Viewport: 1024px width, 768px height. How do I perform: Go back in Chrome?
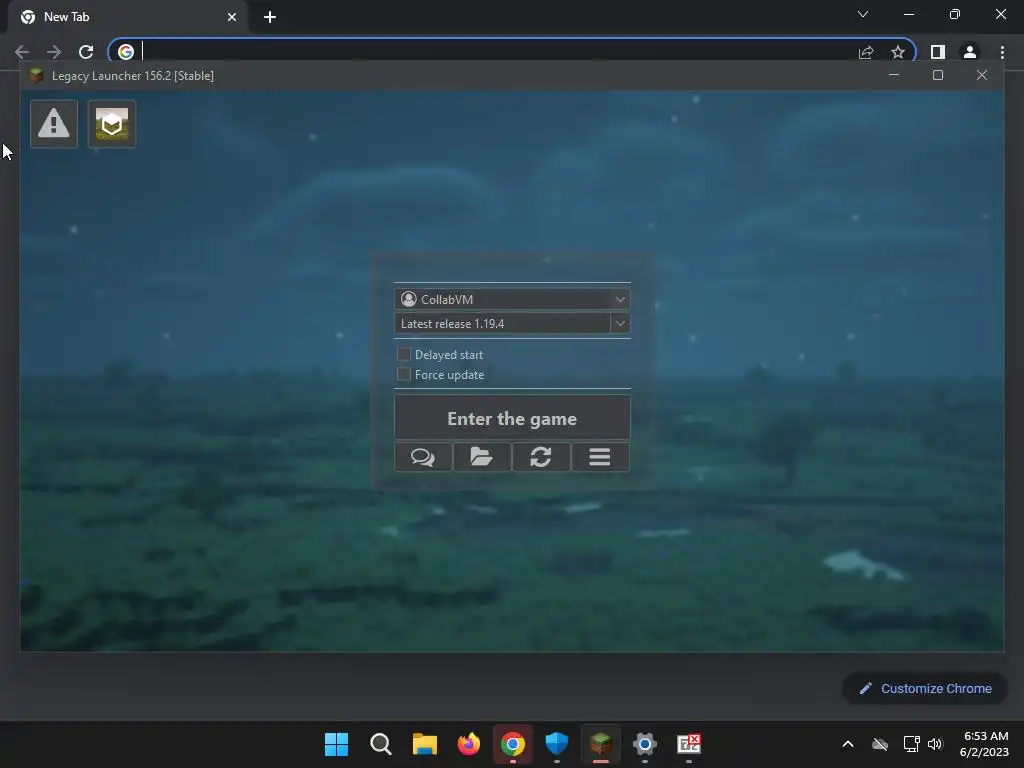(22, 52)
